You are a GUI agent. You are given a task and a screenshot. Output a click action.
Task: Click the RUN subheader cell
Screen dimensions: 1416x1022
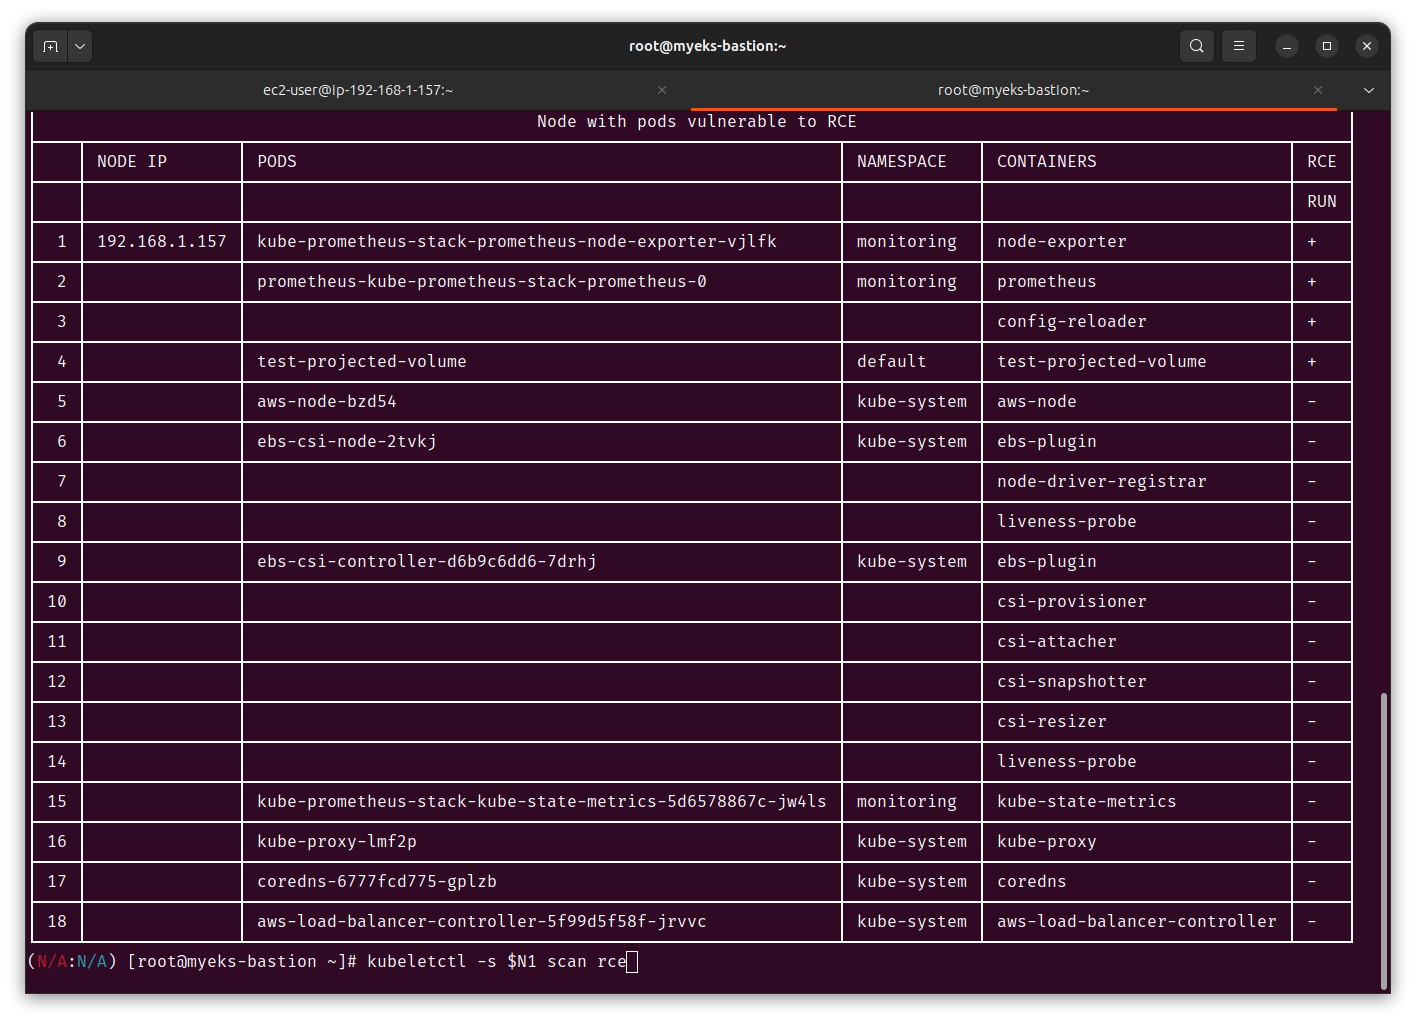tap(1322, 202)
